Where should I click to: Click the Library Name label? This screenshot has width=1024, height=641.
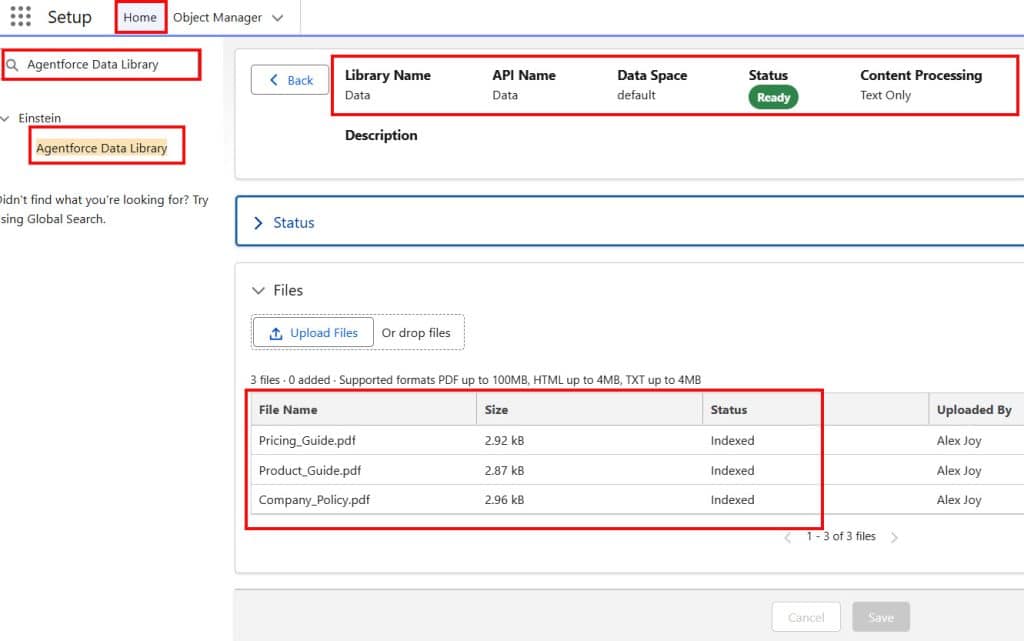(x=387, y=75)
